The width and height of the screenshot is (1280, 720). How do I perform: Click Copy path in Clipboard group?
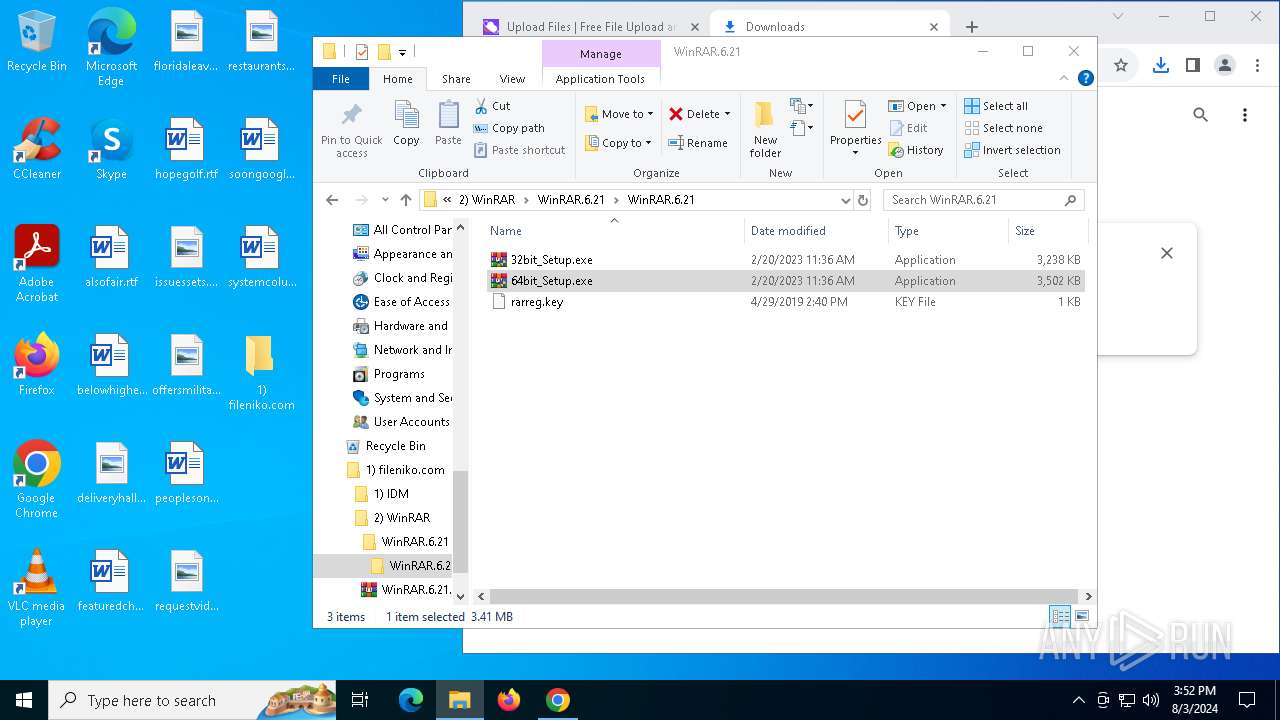[509, 128]
